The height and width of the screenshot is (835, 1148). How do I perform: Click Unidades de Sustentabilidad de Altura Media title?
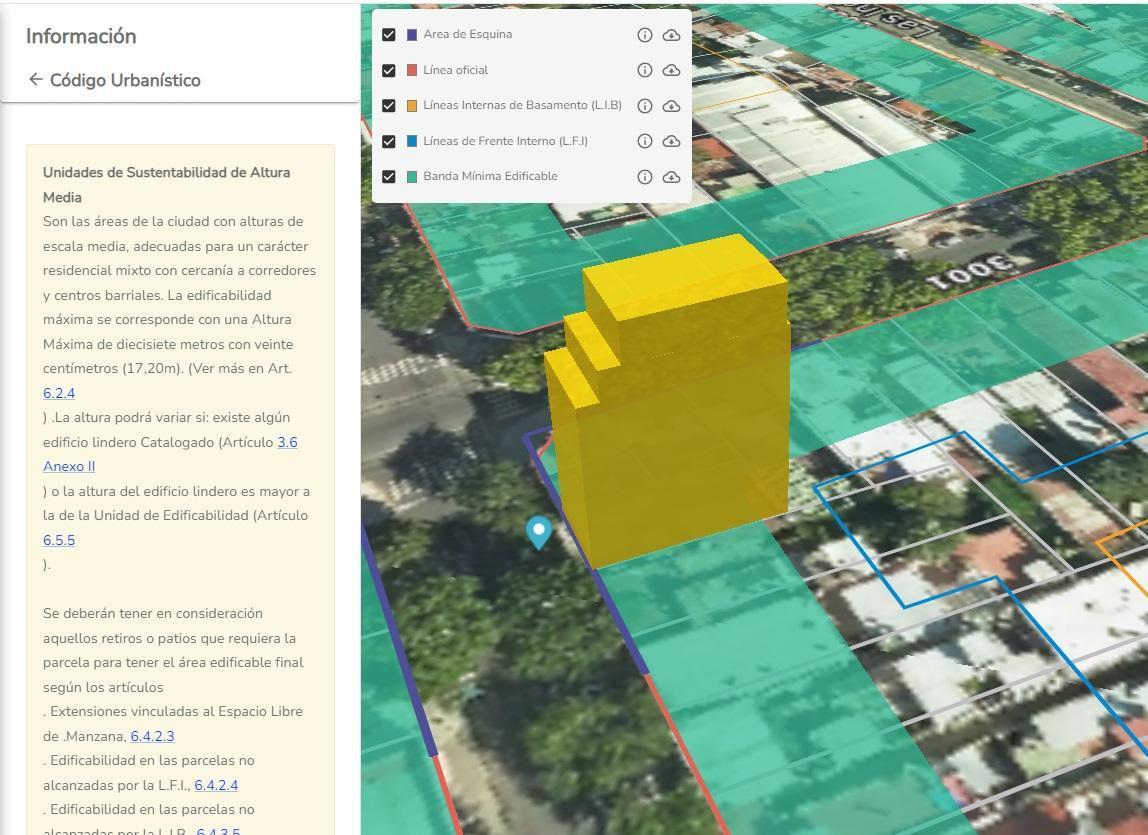click(166, 185)
